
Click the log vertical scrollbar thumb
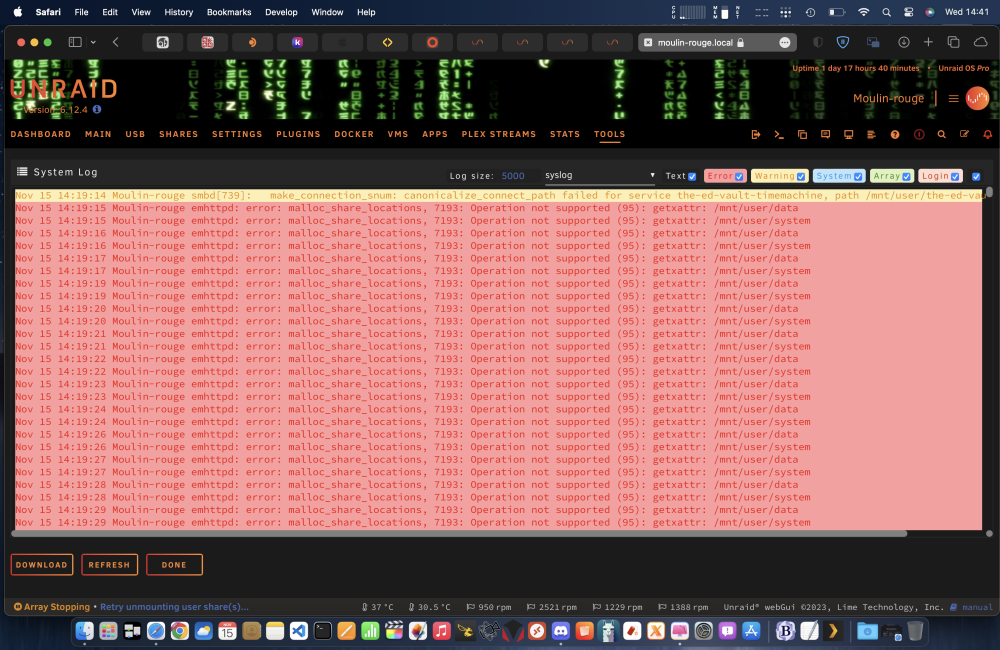(989, 192)
